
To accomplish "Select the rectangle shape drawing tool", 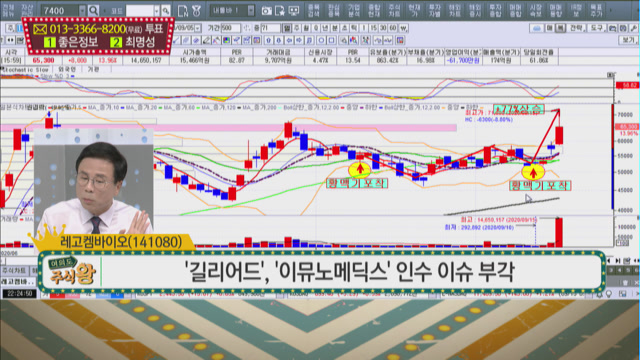I will 331,40.
